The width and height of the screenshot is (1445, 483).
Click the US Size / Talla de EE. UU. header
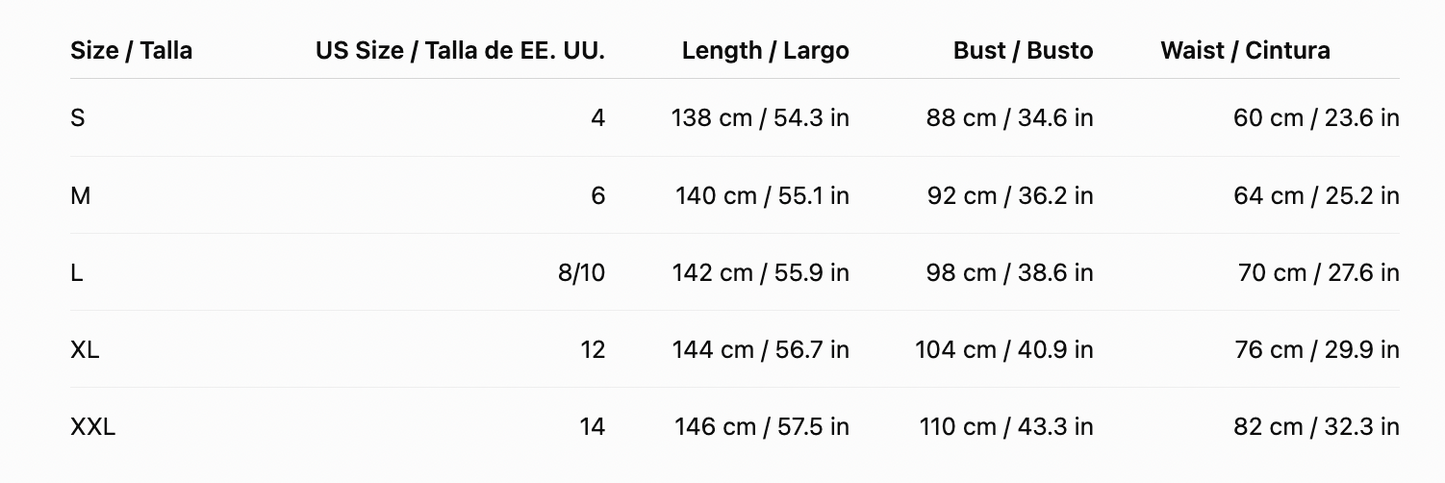[460, 50]
